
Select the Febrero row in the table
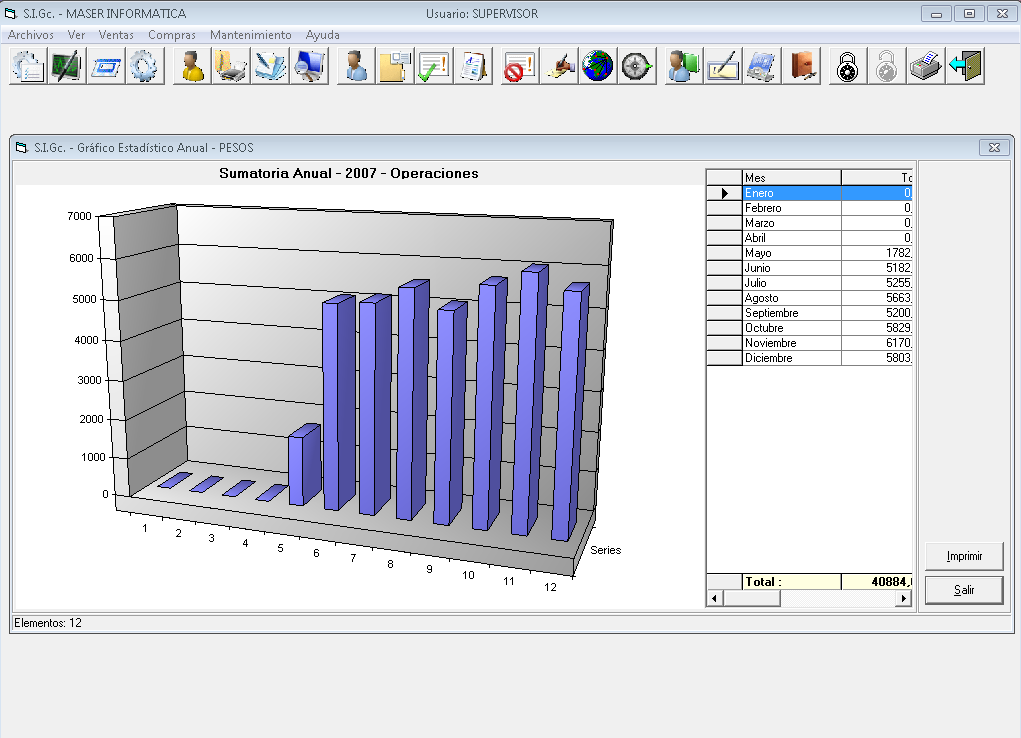tap(809, 208)
